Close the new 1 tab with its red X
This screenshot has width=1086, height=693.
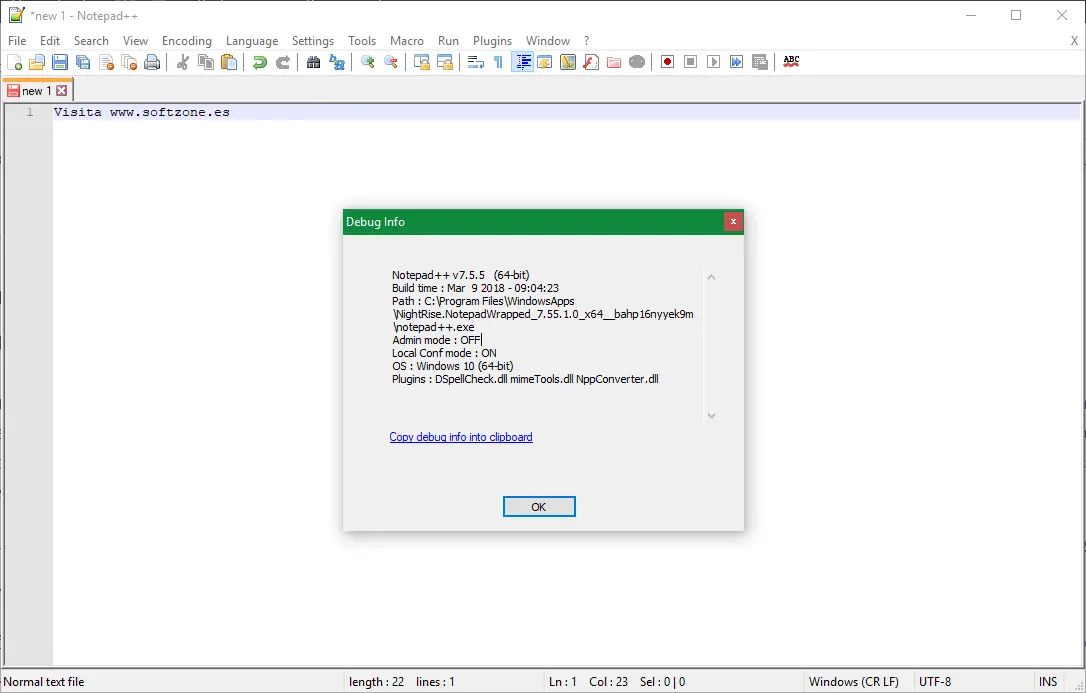click(x=62, y=91)
